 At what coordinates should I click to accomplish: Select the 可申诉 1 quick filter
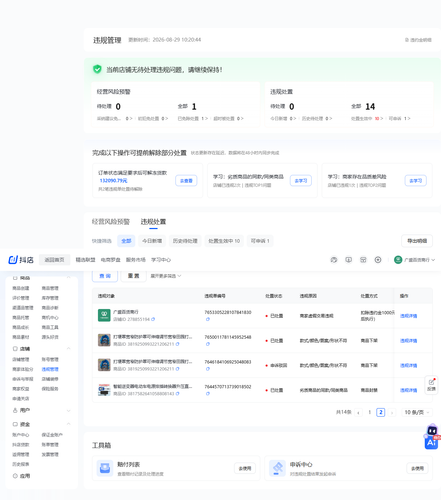(x=260, y=241)
